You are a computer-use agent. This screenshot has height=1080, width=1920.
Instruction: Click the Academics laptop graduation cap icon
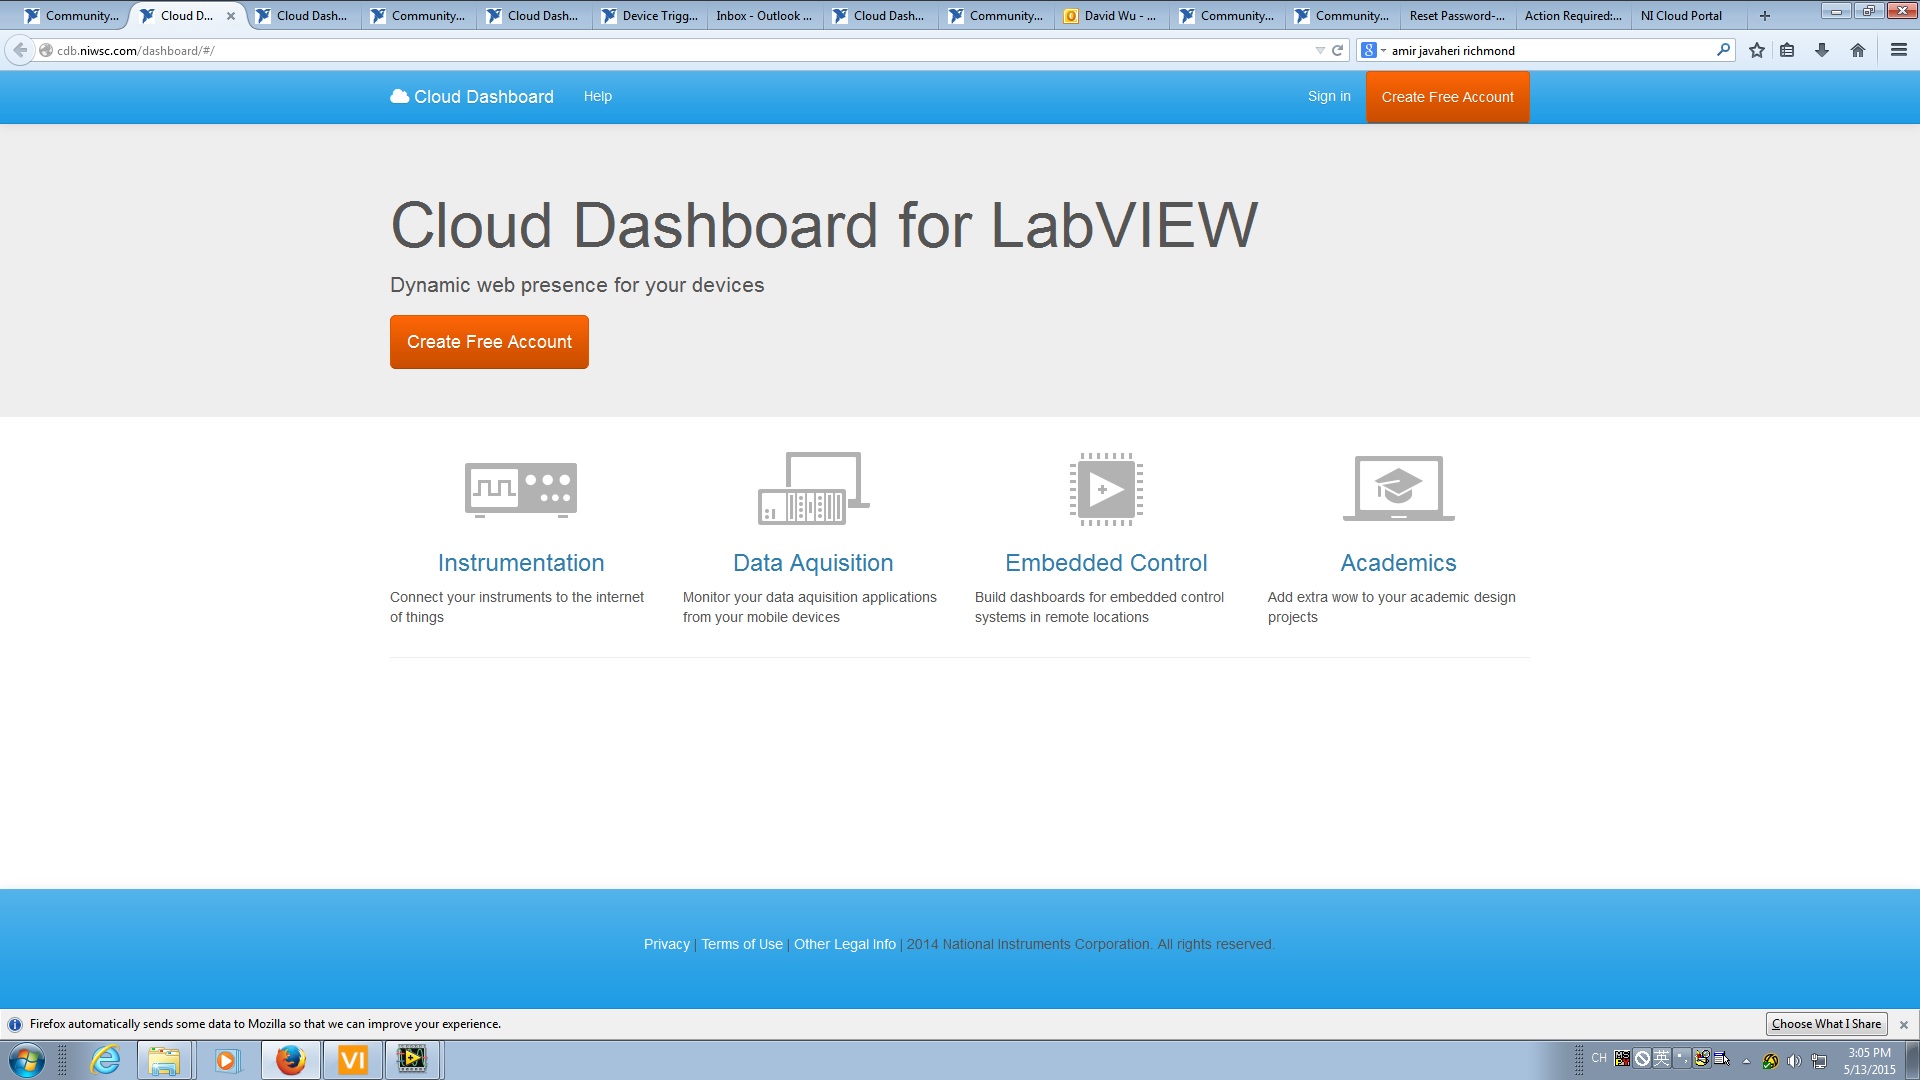(x=1398, y=488)
